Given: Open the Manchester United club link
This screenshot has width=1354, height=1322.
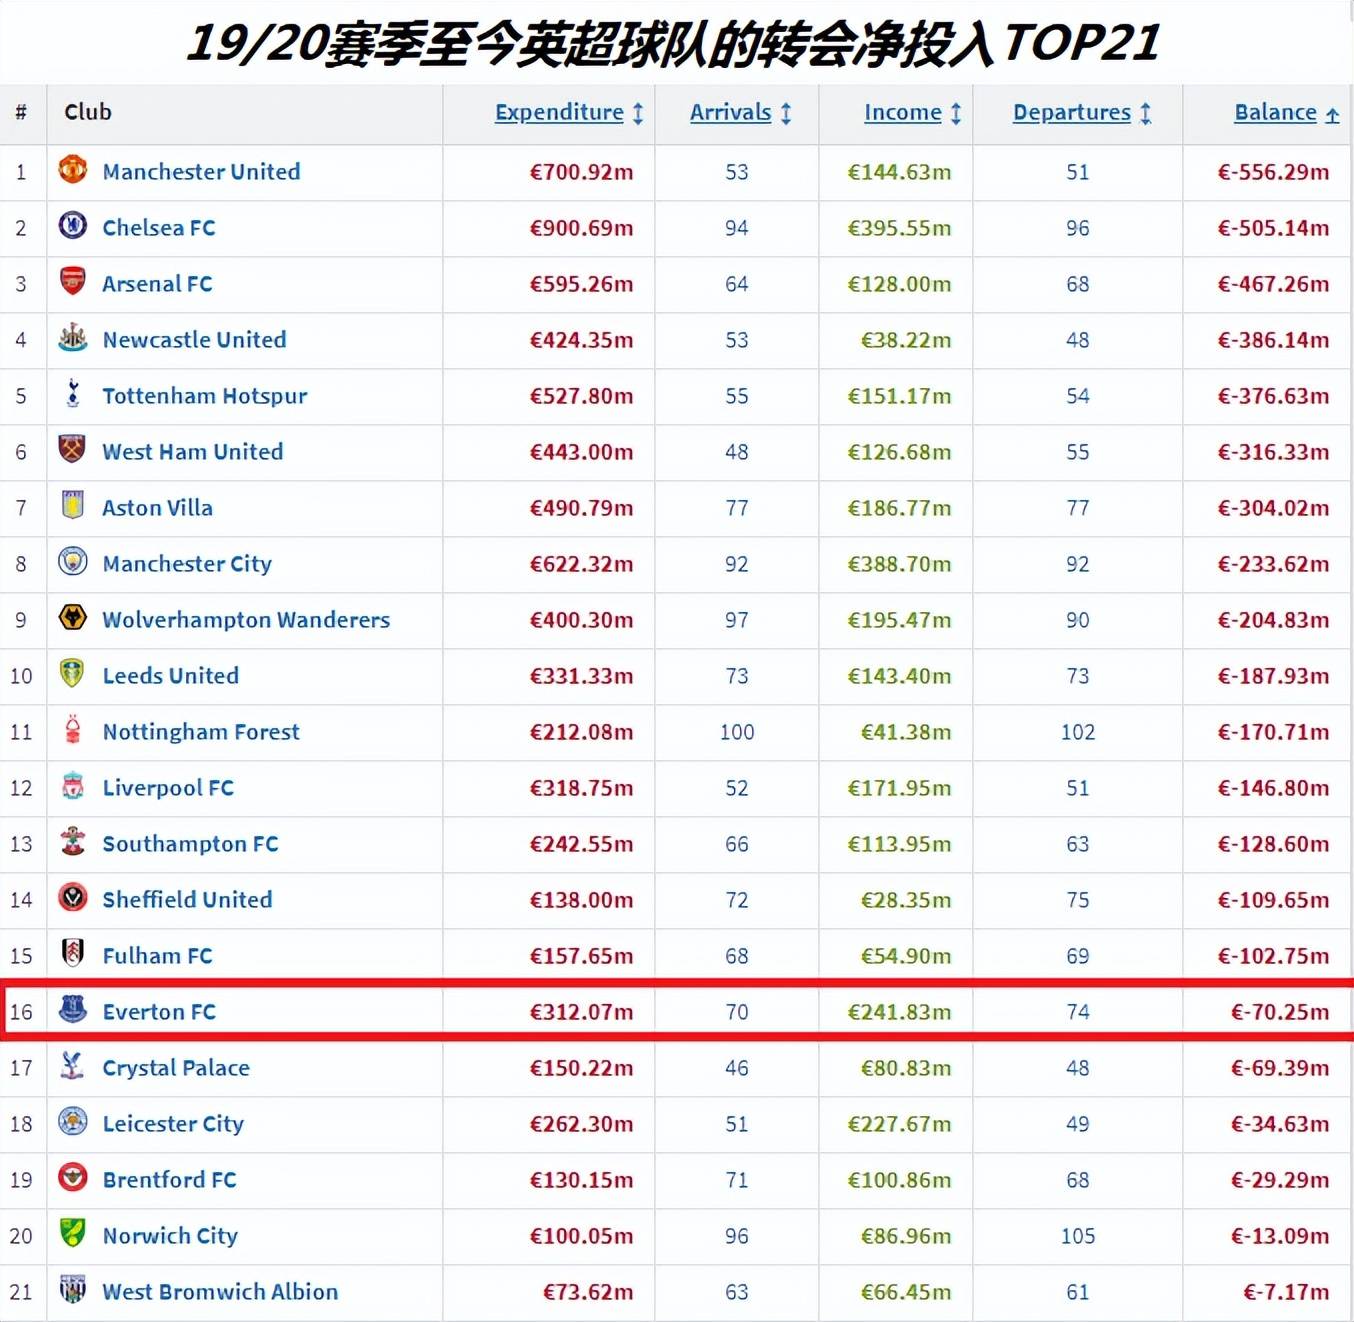Looking at the screenshot, I should click(x=201, y=172).
